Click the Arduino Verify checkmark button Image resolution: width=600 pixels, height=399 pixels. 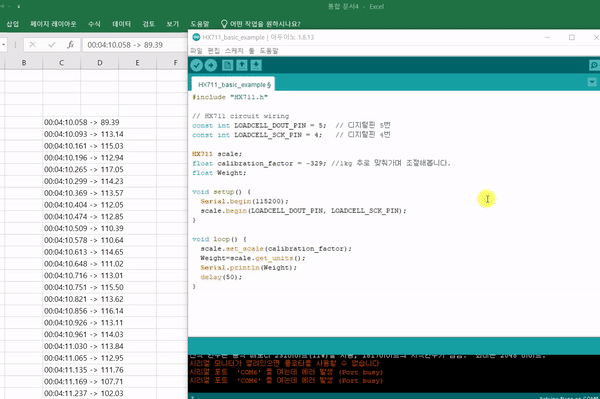tap(196, 65)
